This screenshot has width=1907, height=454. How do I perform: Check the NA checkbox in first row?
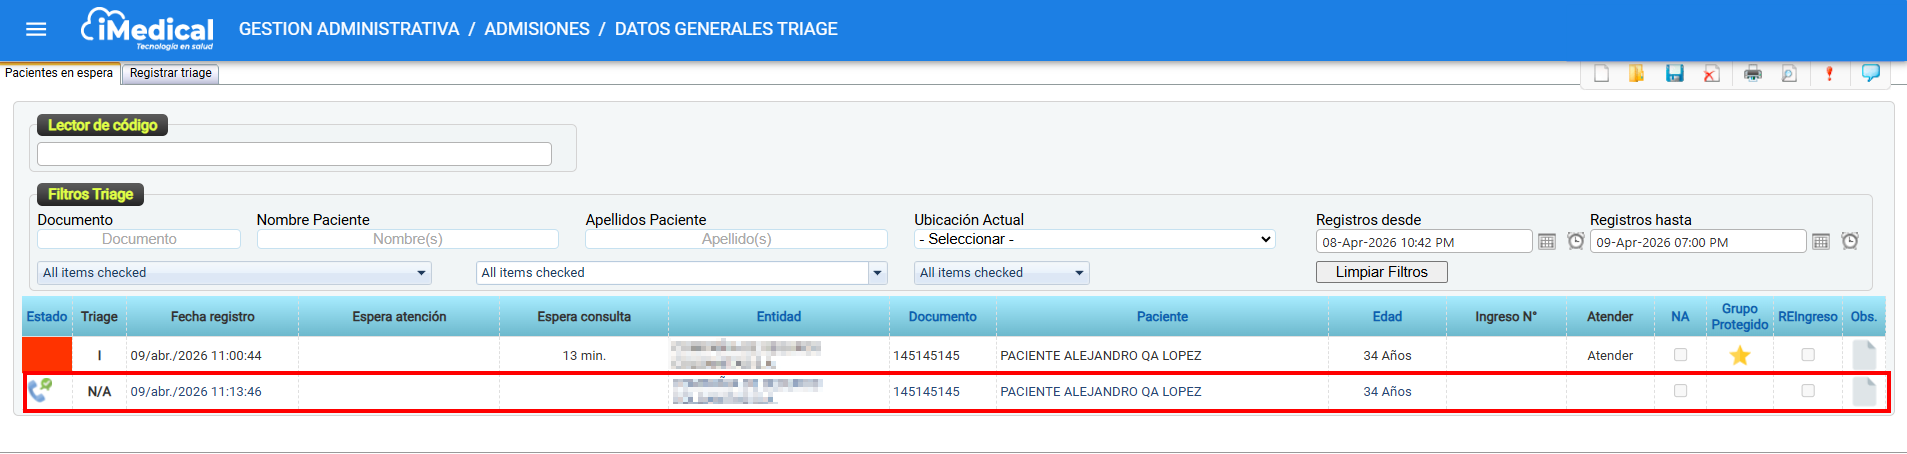(1680, 355)
